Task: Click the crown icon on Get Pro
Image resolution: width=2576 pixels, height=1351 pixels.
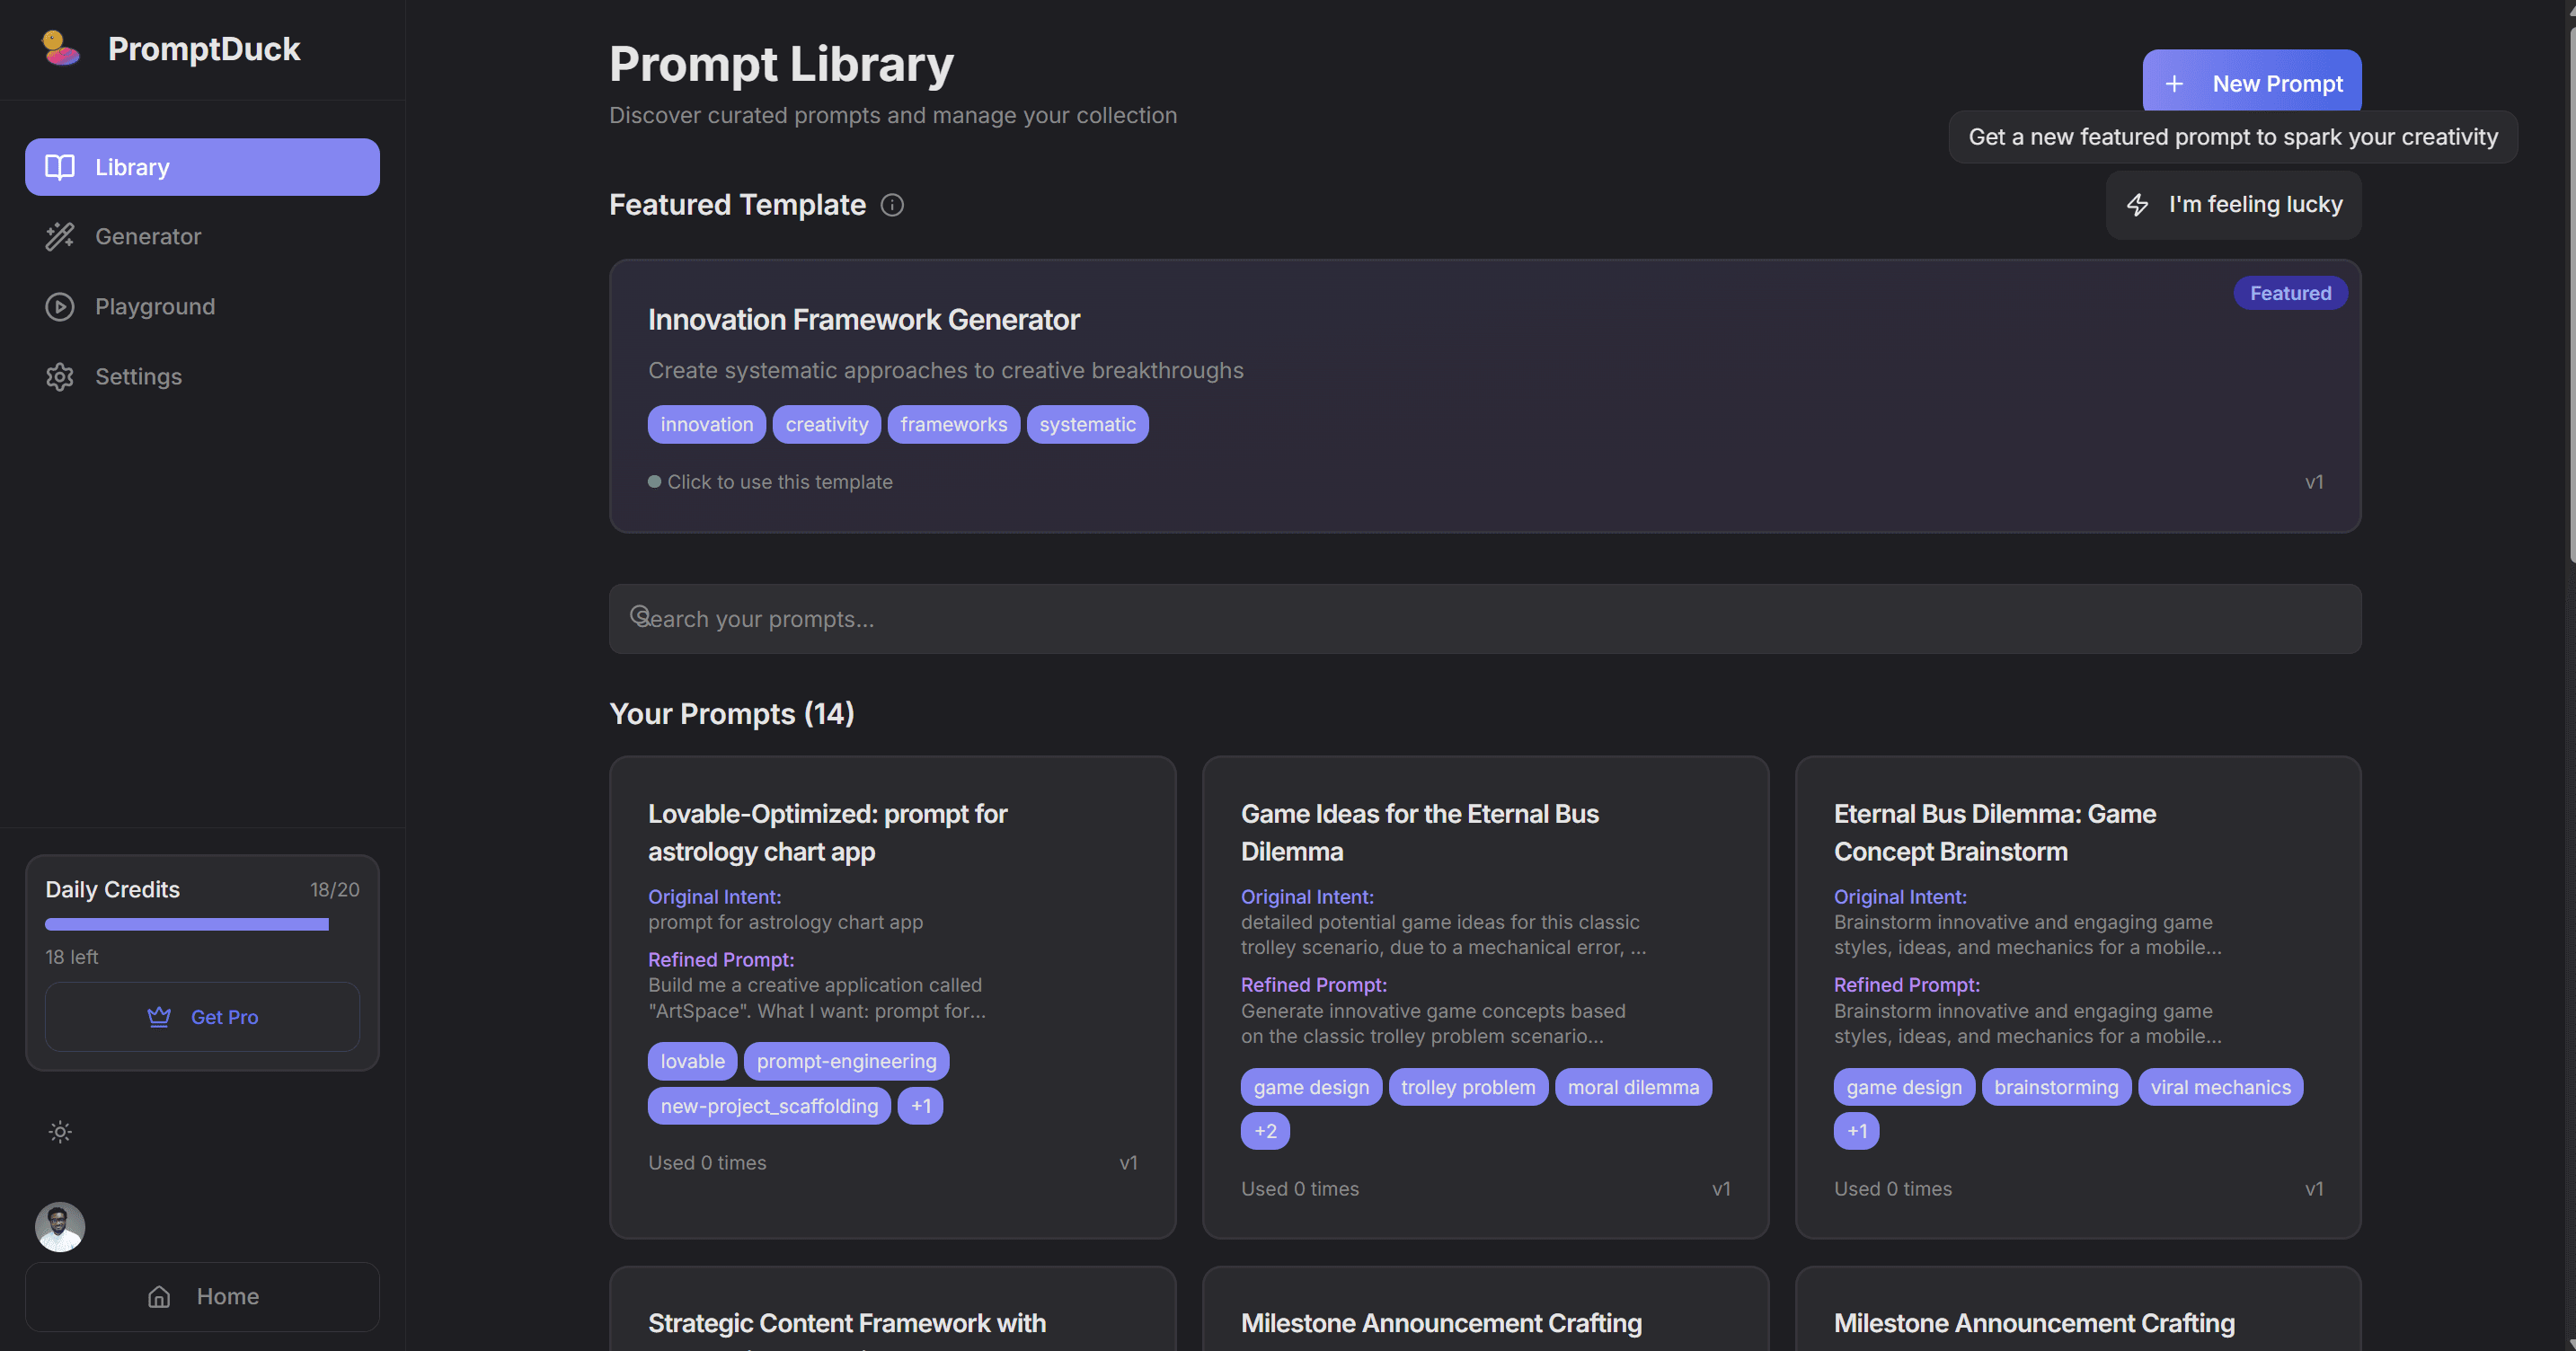Action: [159, 1017]
